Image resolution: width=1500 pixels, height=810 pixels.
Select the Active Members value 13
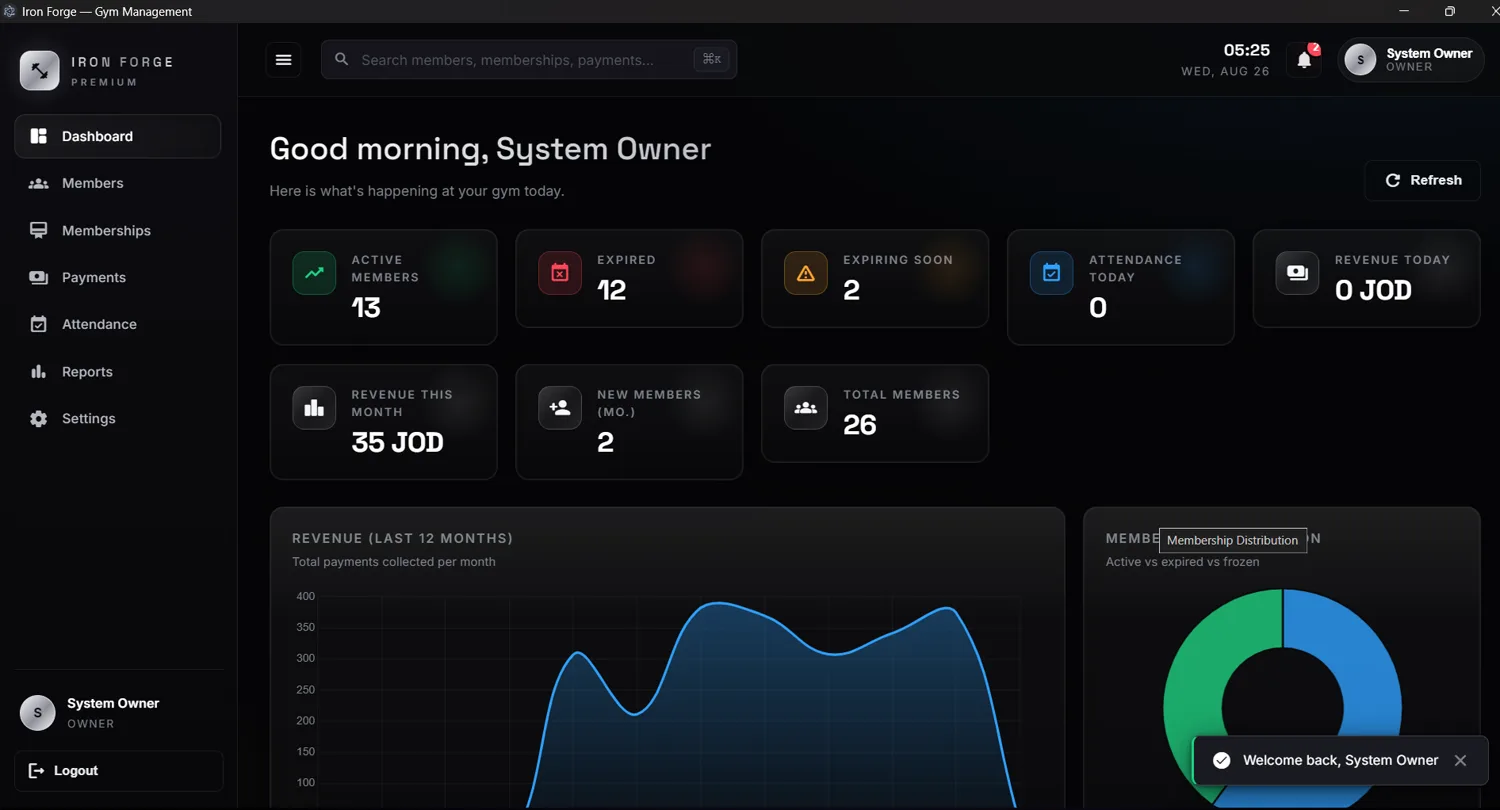point(366,308)
